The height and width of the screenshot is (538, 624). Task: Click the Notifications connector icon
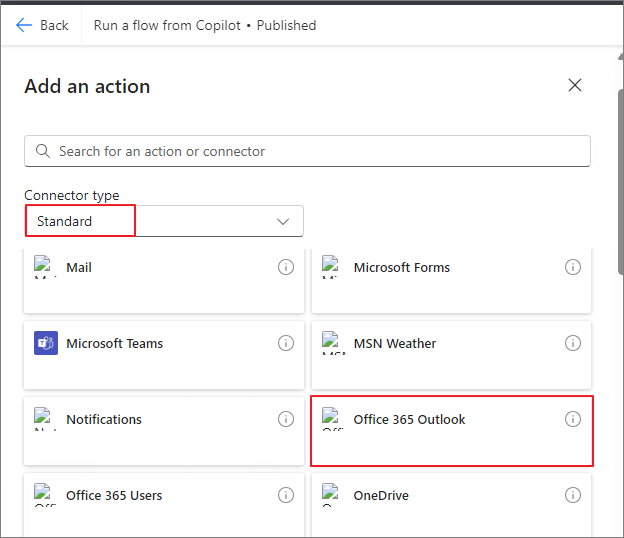(43, 418)
